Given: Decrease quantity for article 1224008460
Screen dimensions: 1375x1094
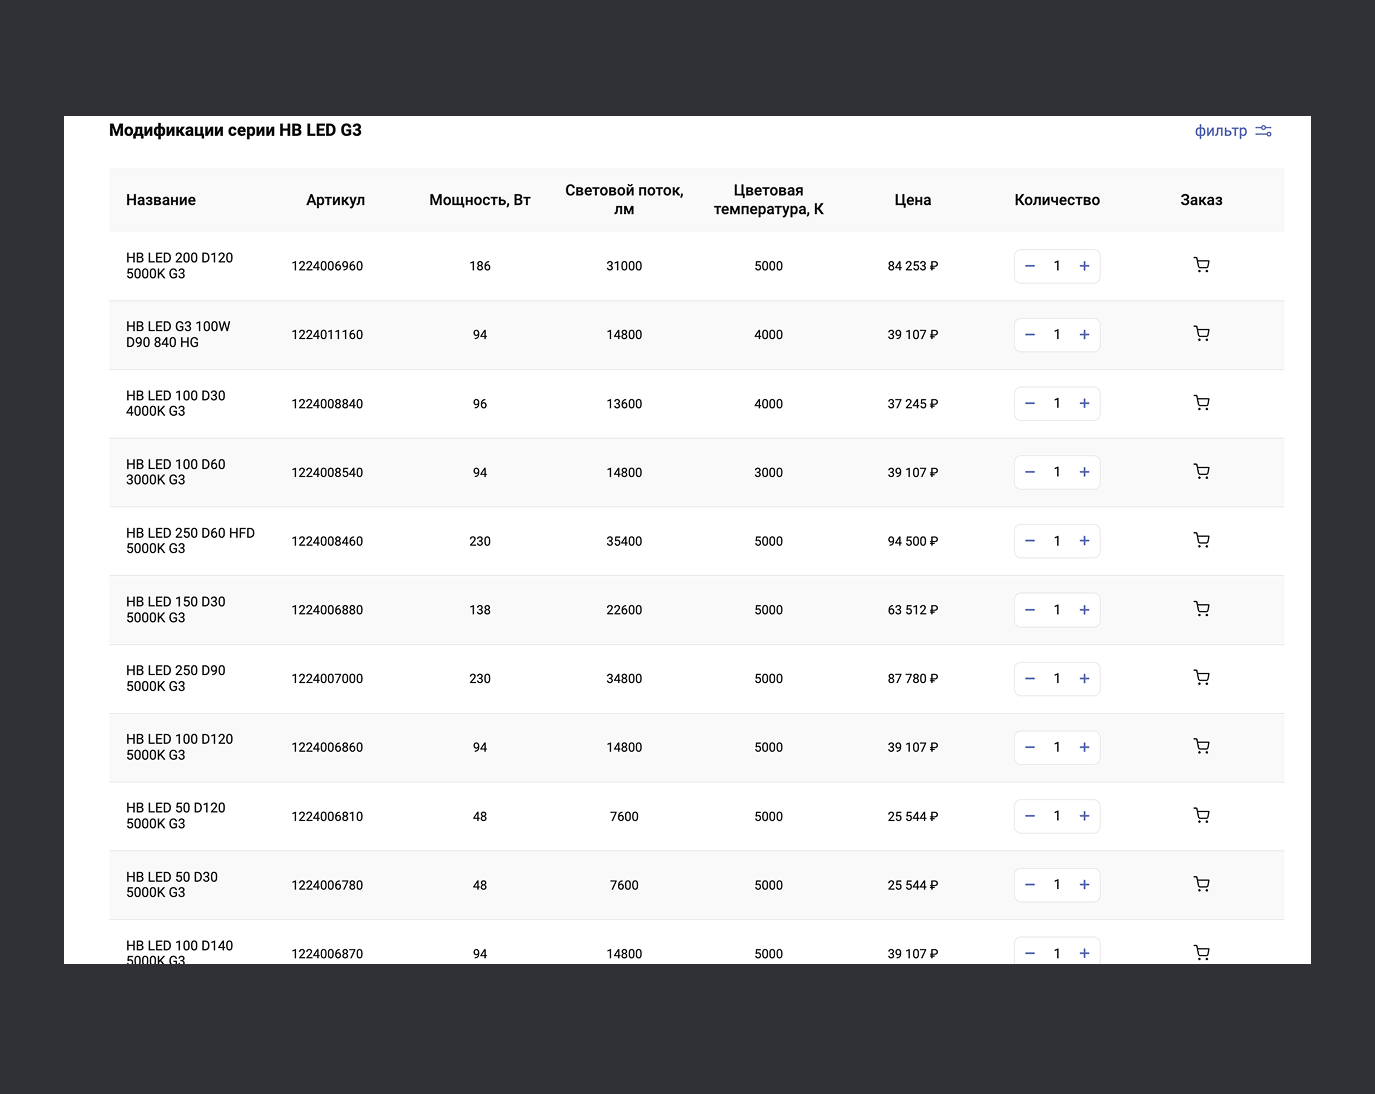Looking at the screenshot, I should (1030, 541).
